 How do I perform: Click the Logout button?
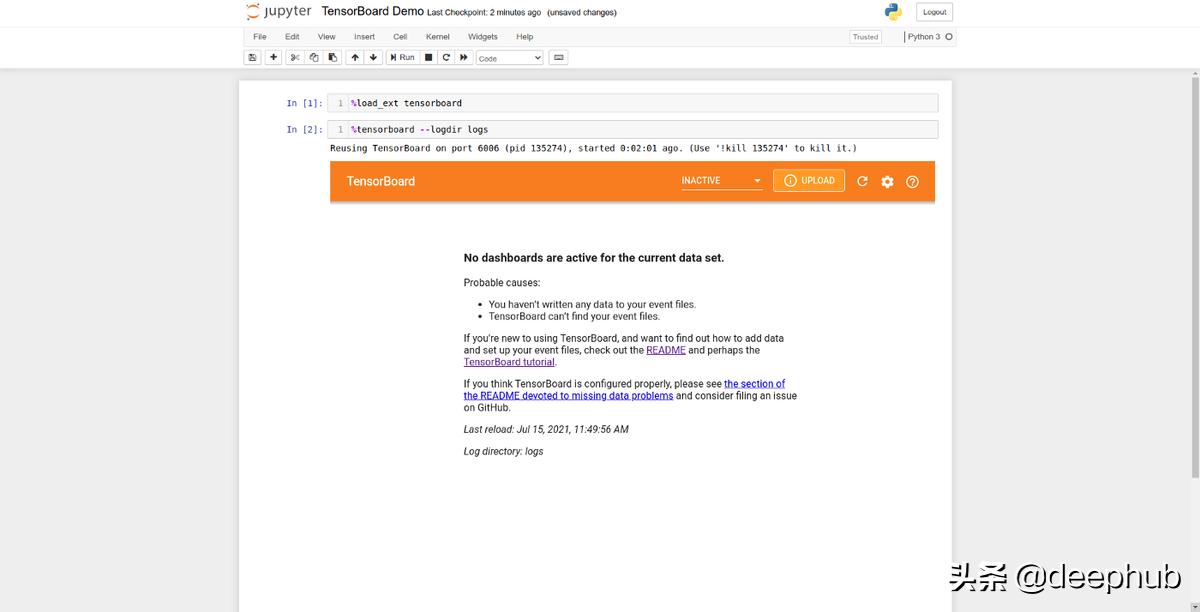pos(934,12)
